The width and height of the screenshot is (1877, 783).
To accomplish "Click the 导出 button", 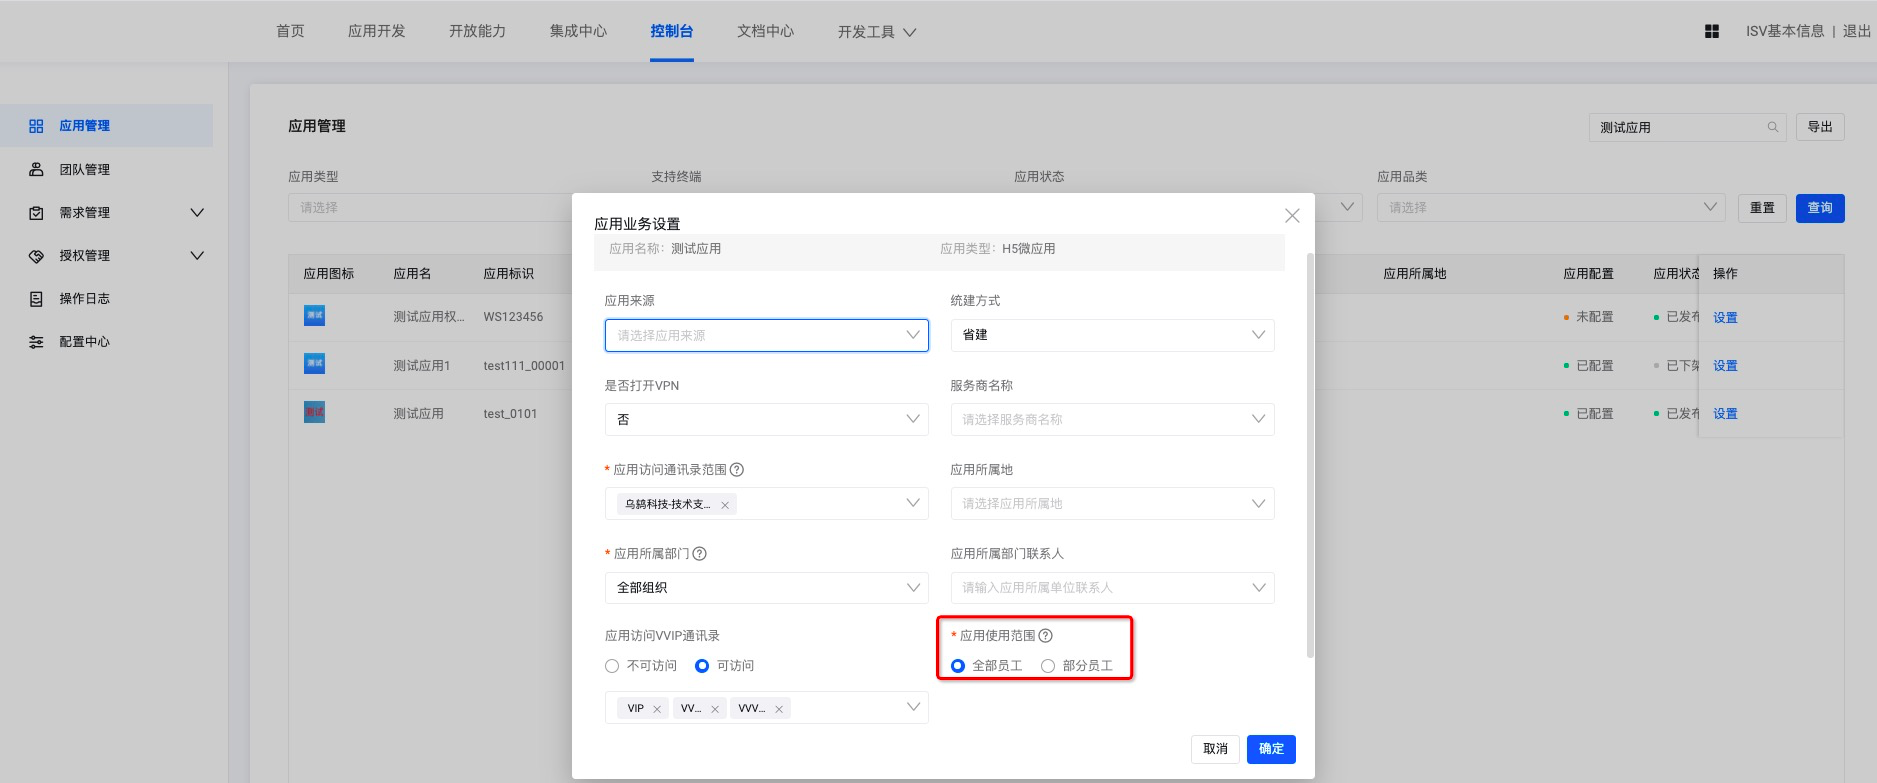I will [1820, 127].
